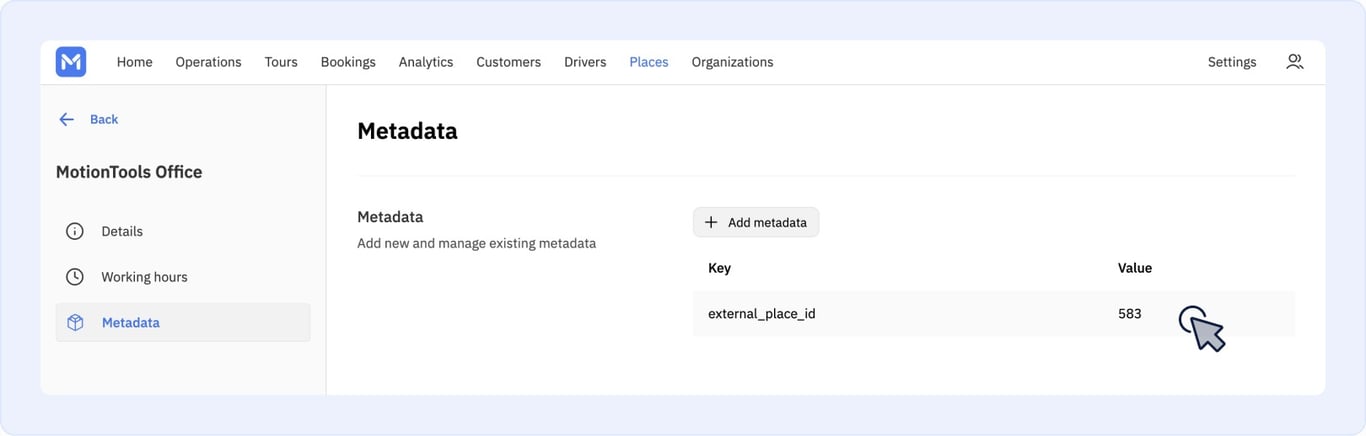Click the Working hours clock icon
The image size is (1366, 436).
point(75,277)
